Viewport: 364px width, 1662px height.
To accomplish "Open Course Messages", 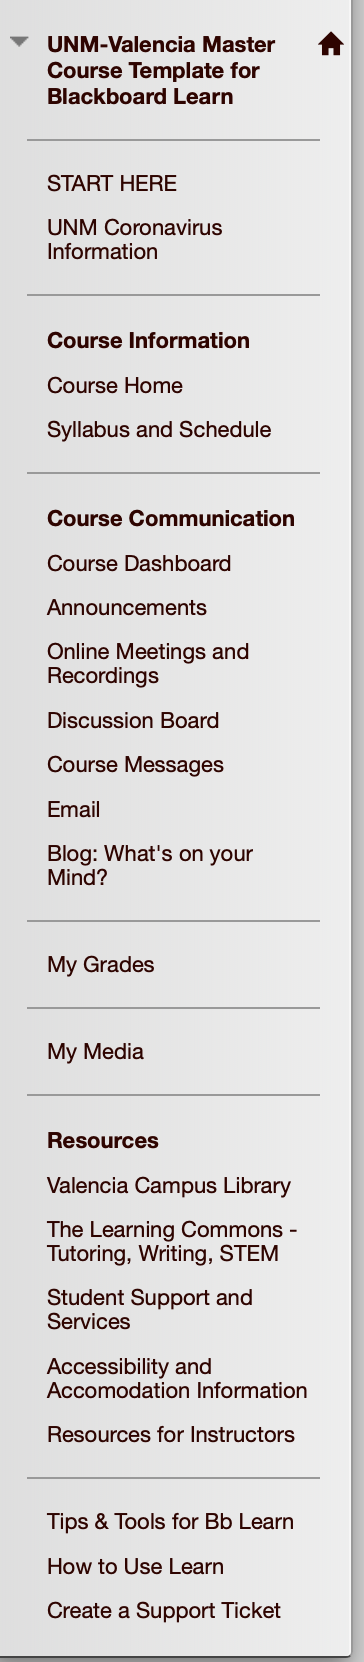I will [x=135, y=764].
